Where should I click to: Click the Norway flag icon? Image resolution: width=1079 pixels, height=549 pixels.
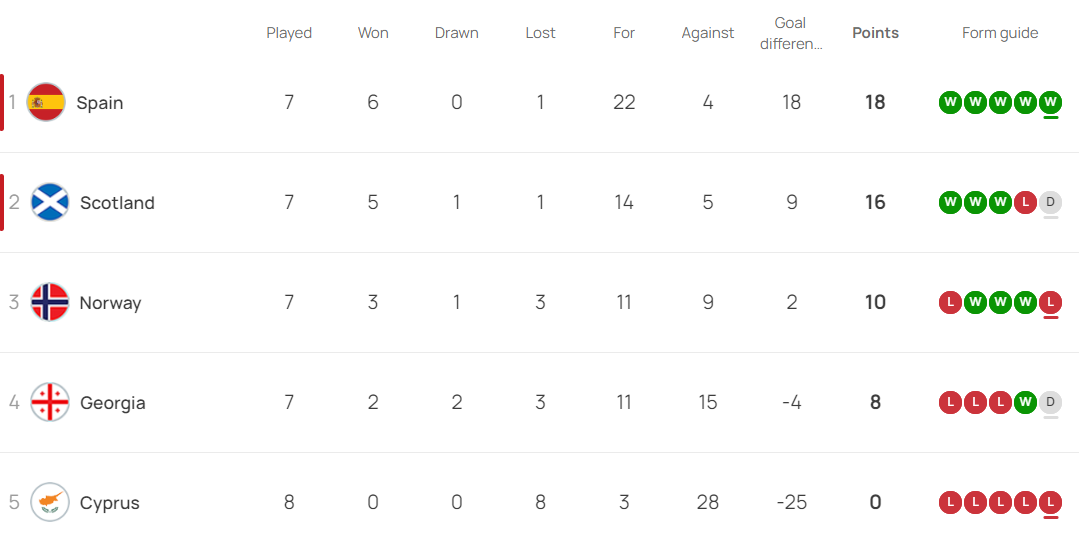click(50, 302)
